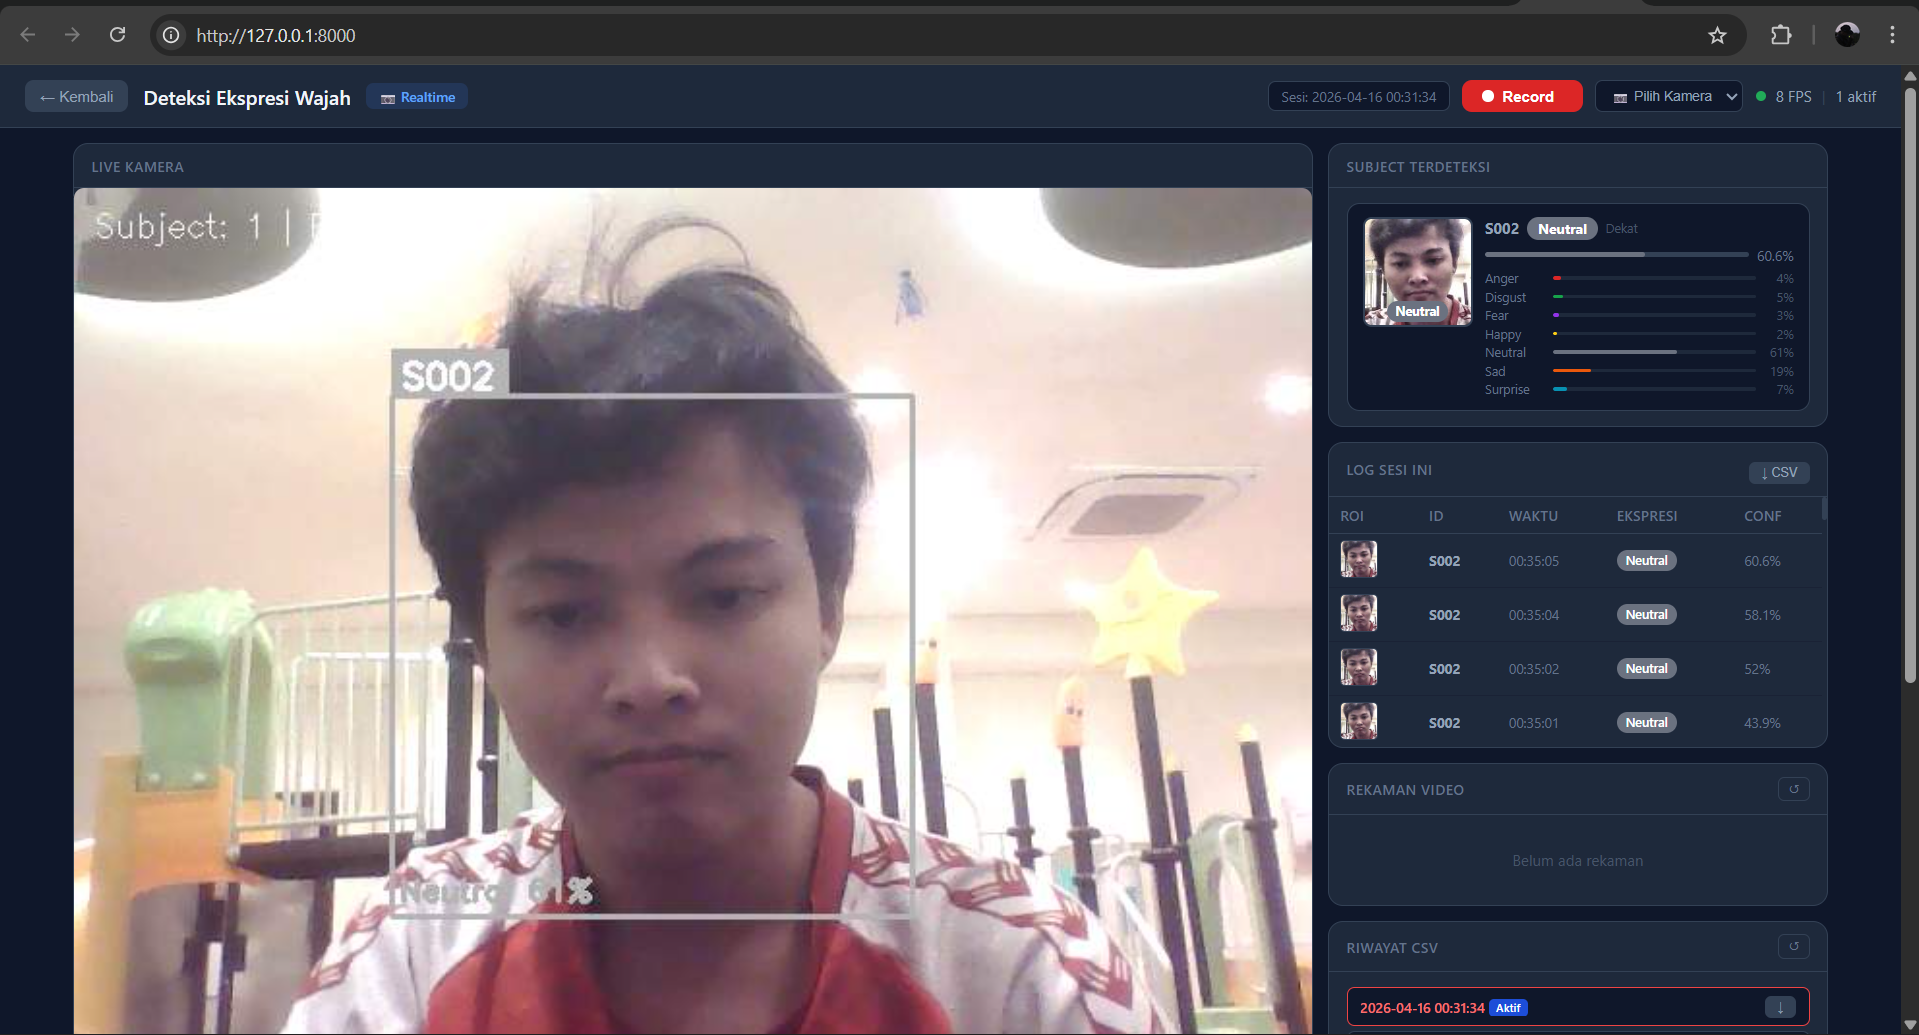The height and width of the screenshot is (1035, 1919).
Task: Click the Happy emotion label
Action: tap(1502, 334)
